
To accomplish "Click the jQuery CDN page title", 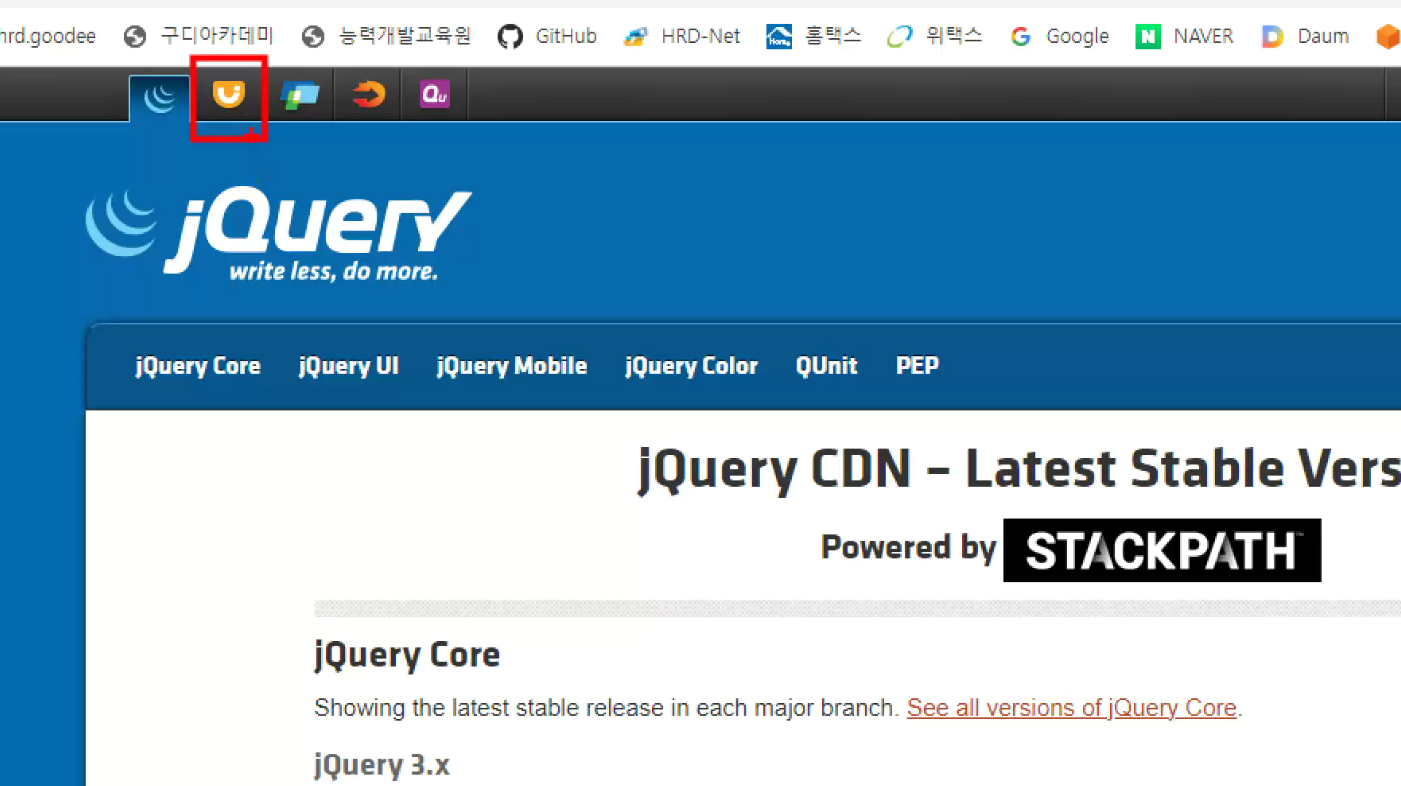I will click(x=1019, y=469).
